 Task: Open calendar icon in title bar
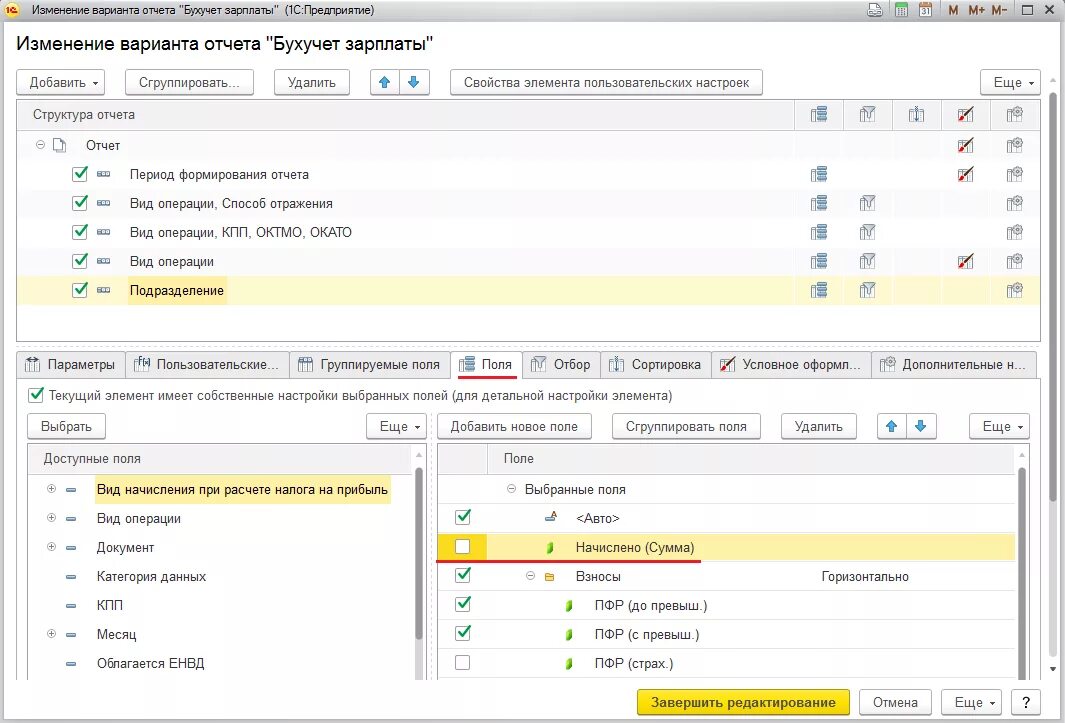click(x=925, y=10)
